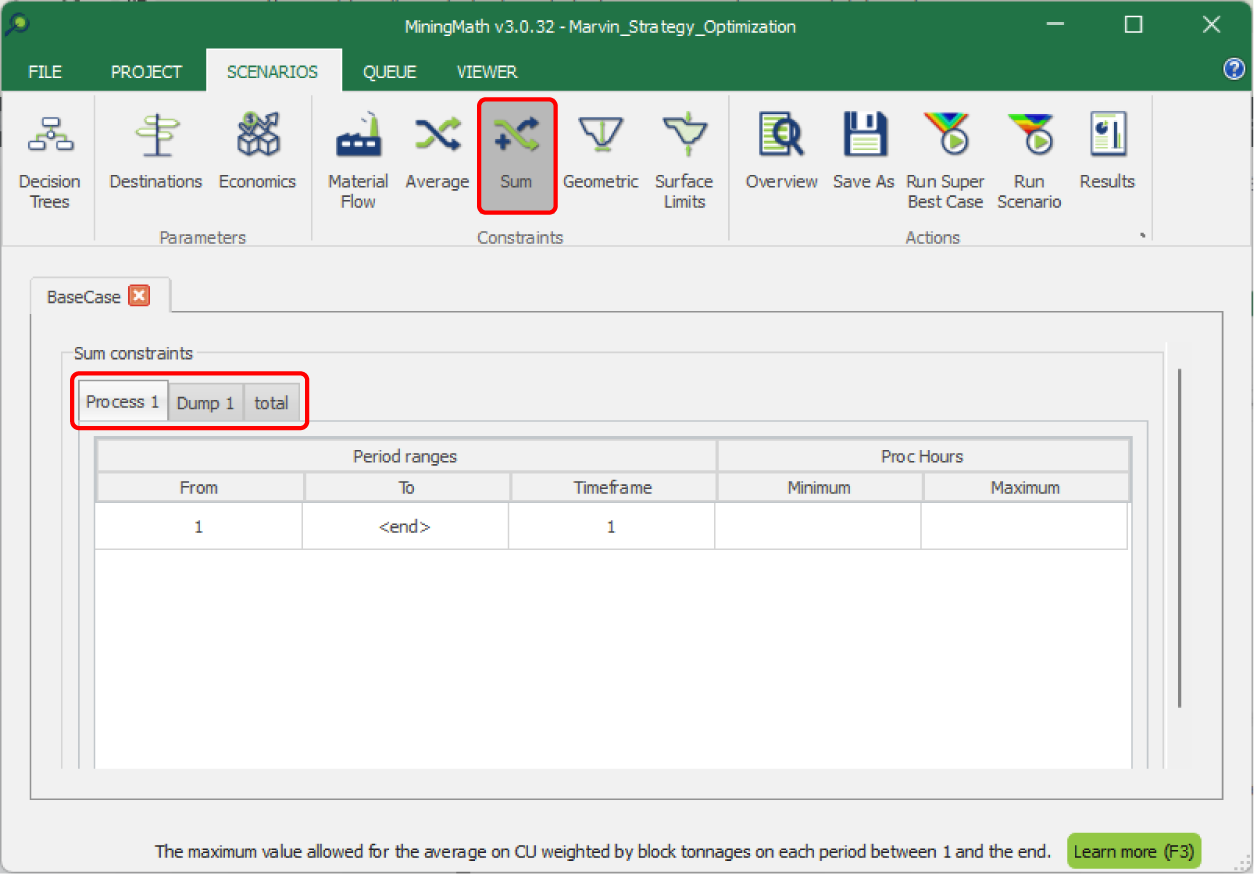Click the Learn more (F3) button
1254x874 pixels.
(x=1133, y=851)
